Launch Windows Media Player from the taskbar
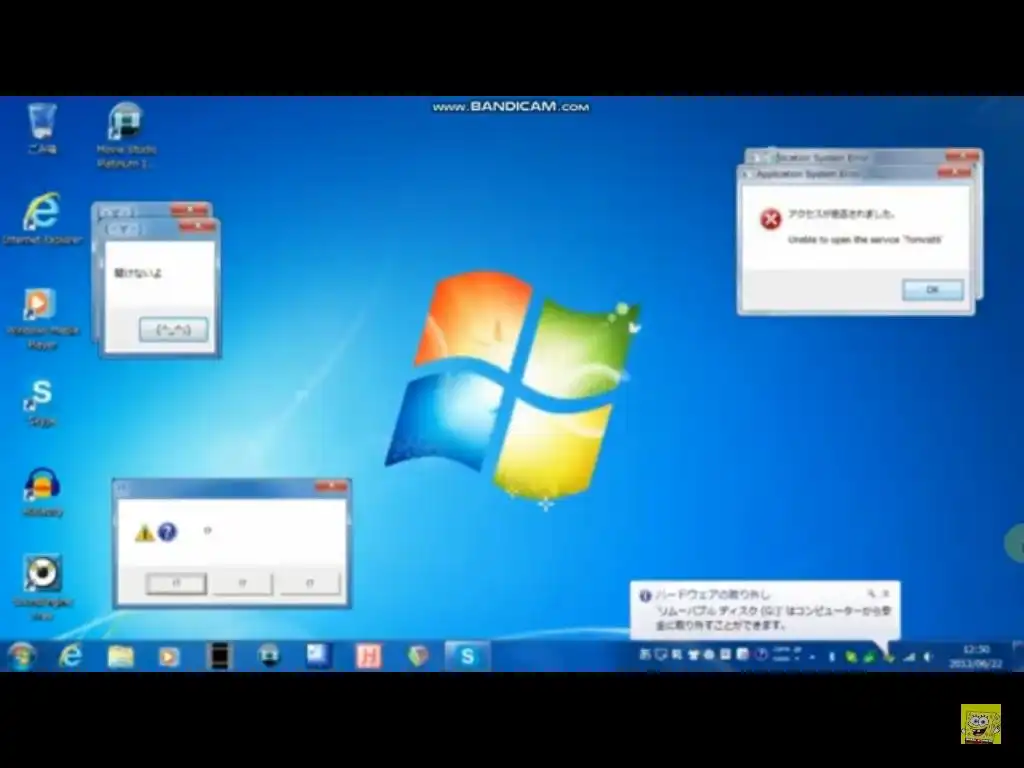The height and width of the screenshot is (768, 1024). (169, 656)
